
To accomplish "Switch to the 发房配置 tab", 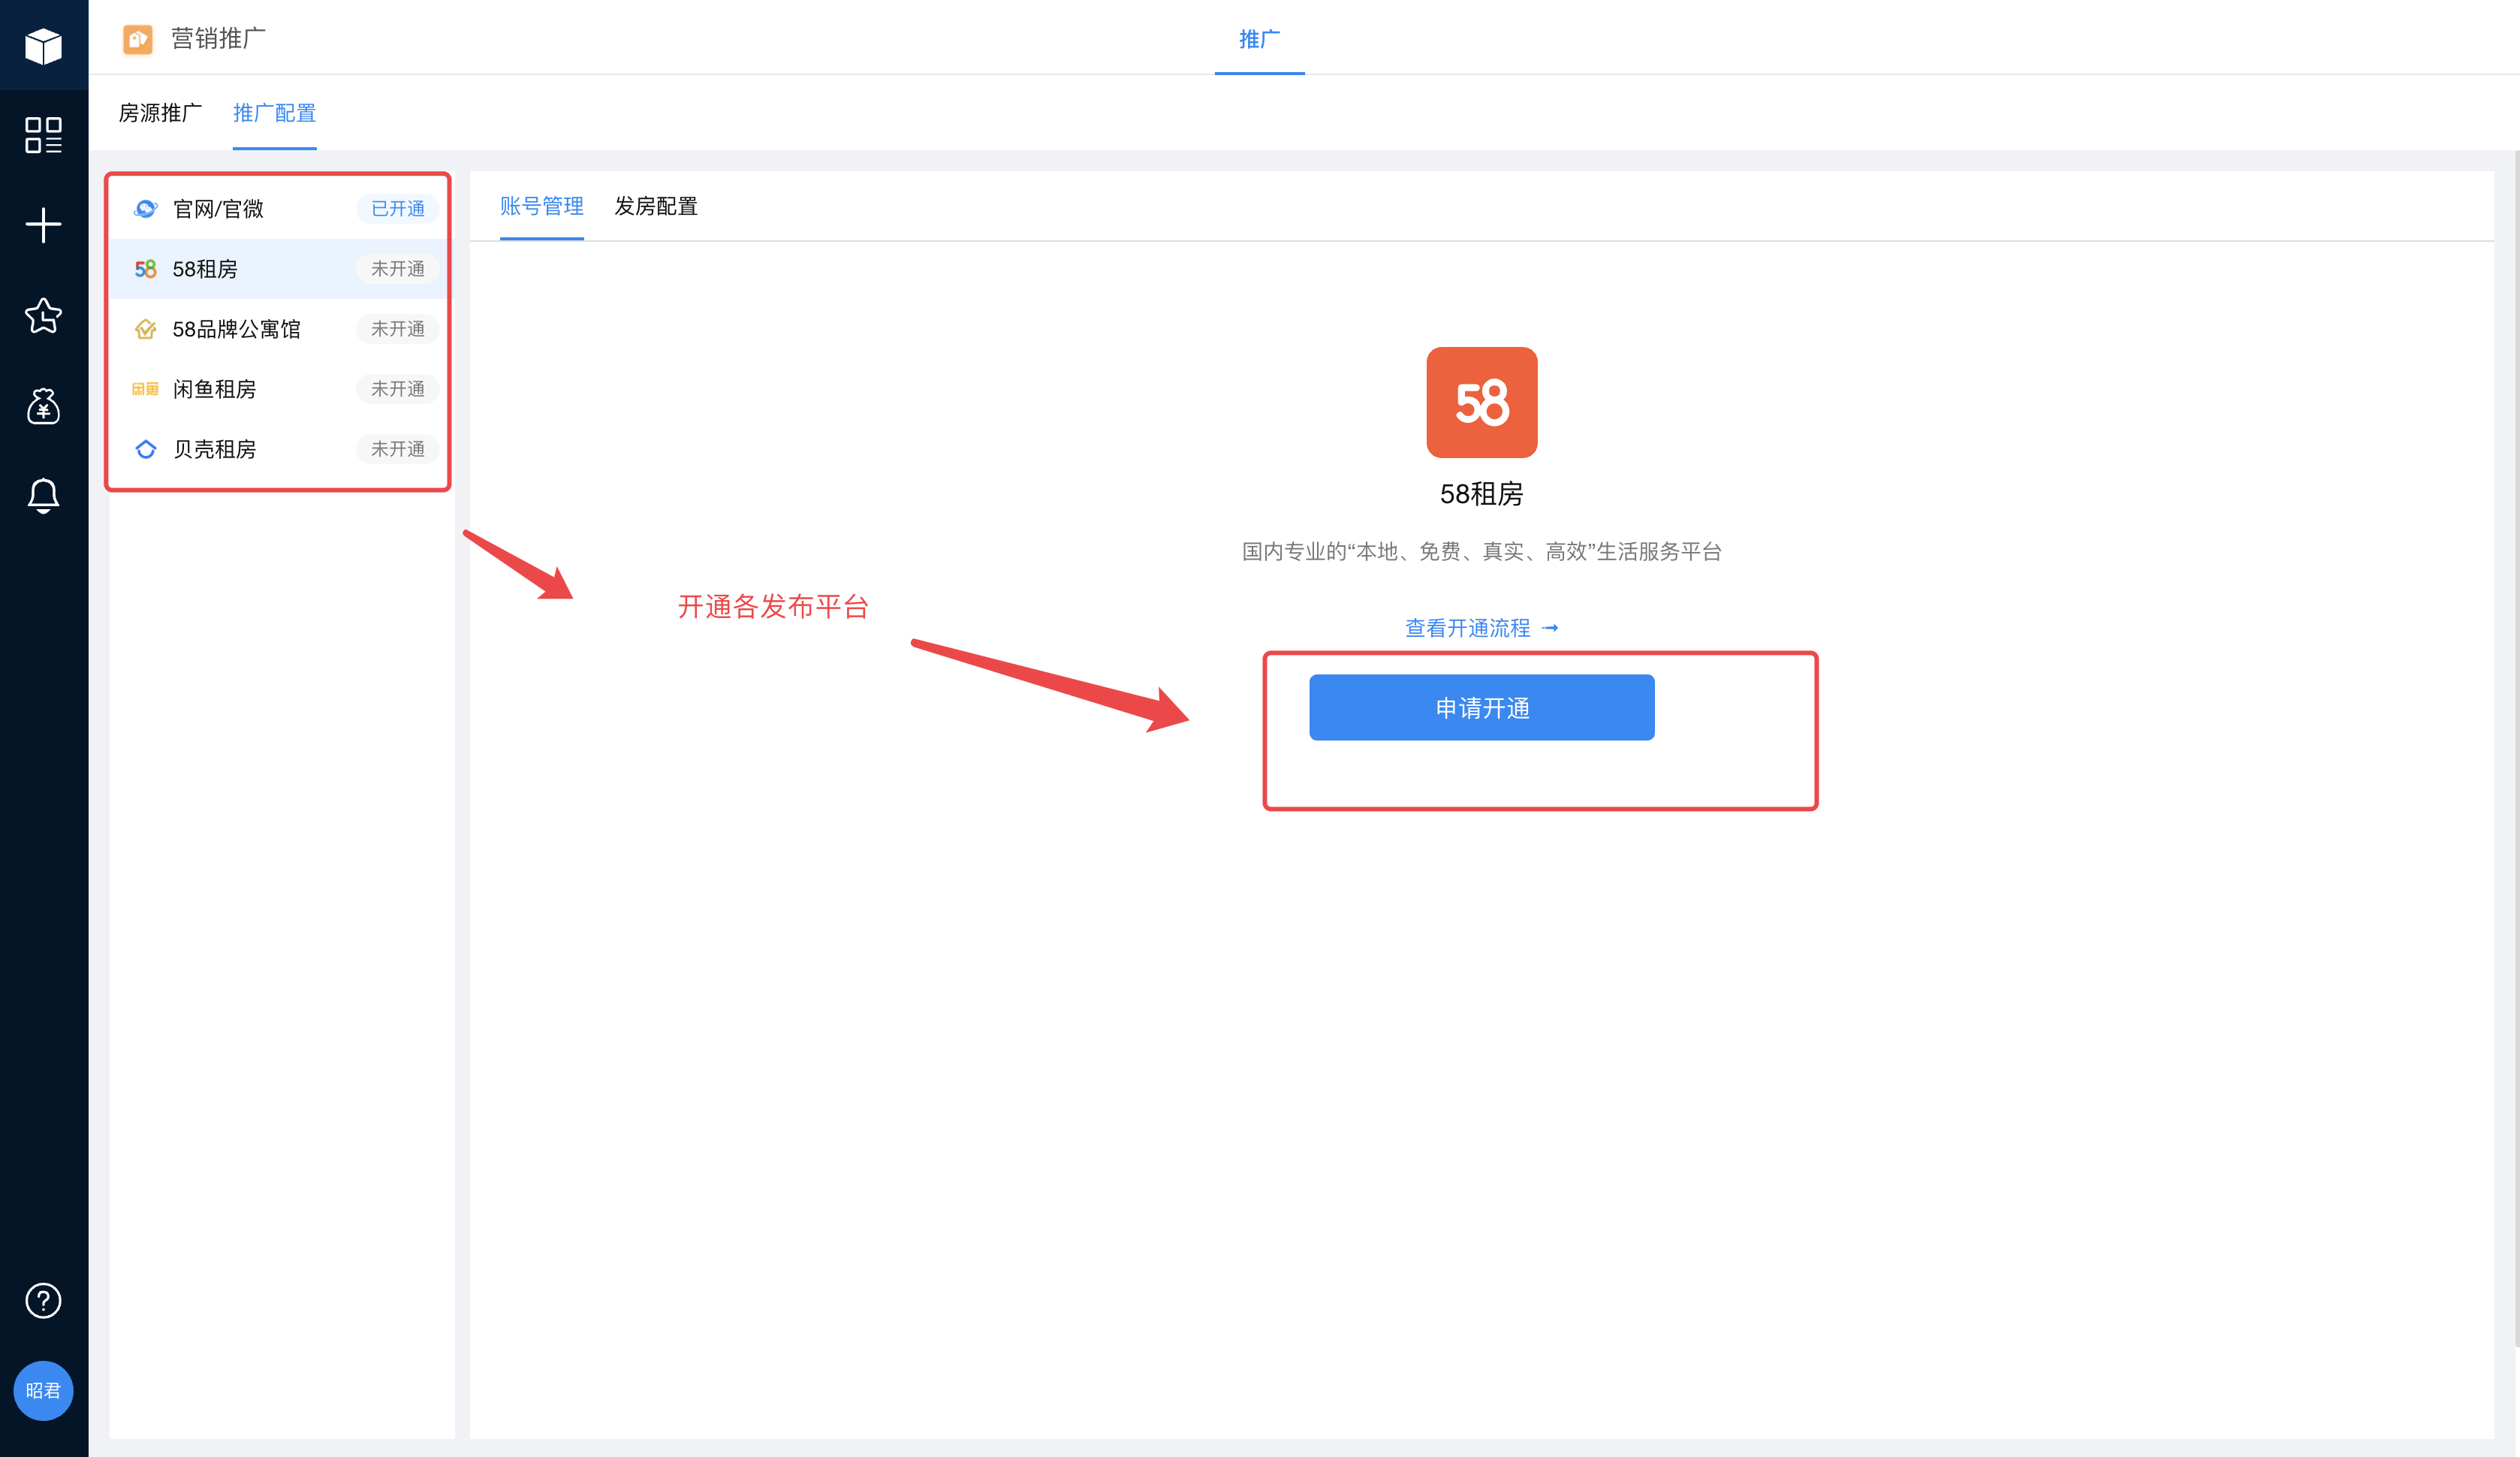I will point(655,206).
